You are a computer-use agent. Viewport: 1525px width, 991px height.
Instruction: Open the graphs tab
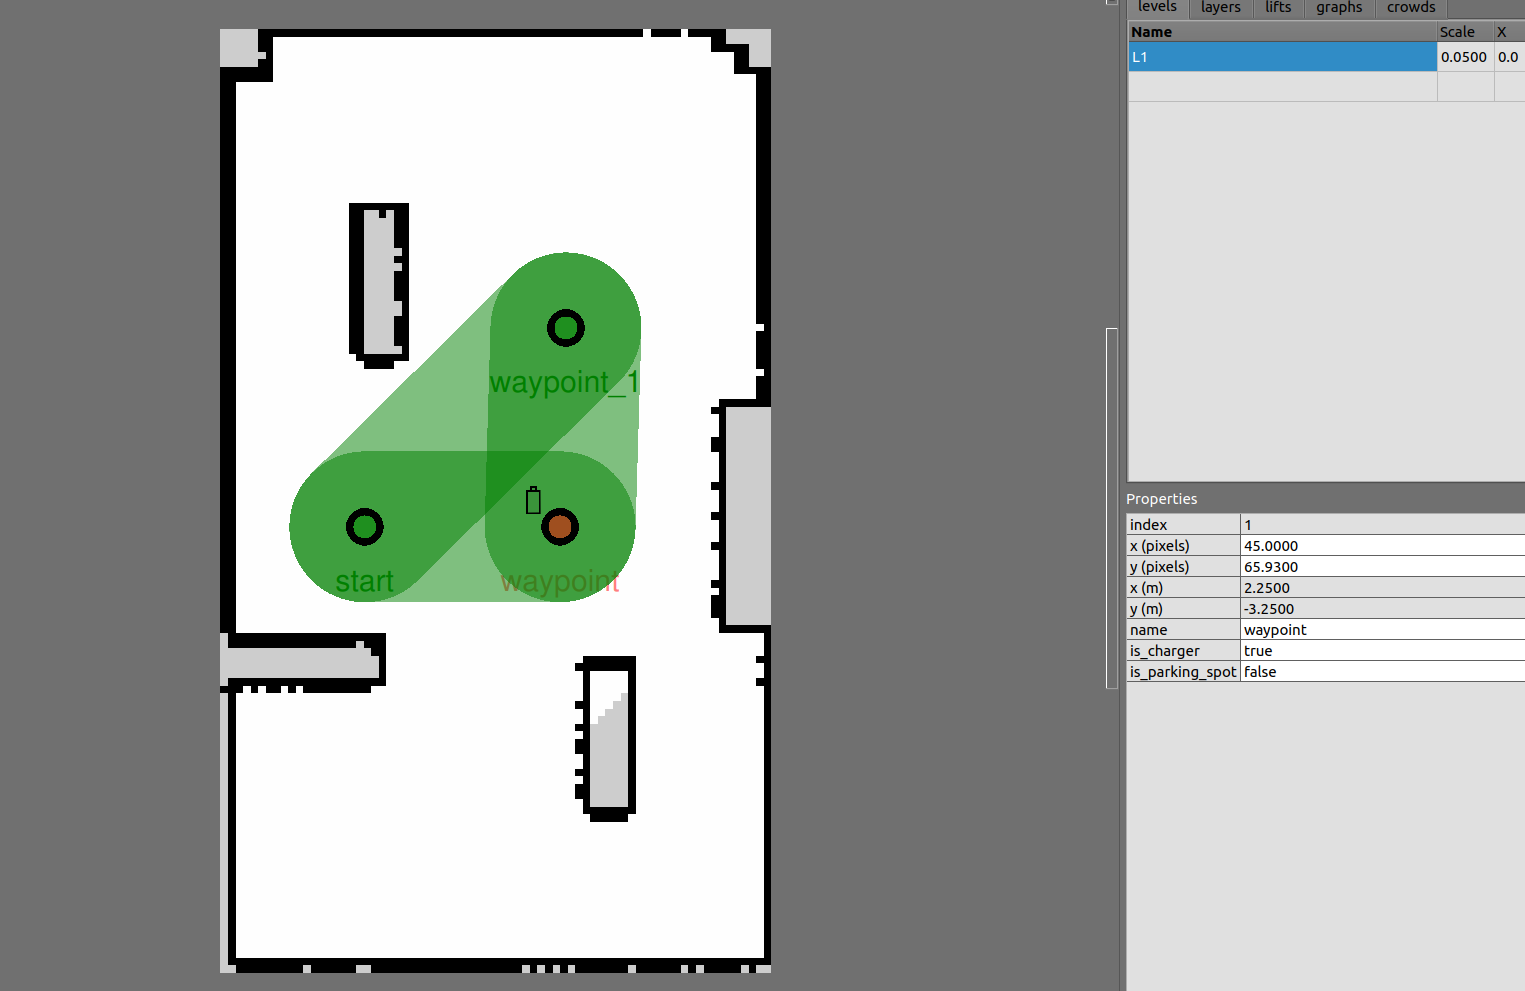(x=1339, y=8)
